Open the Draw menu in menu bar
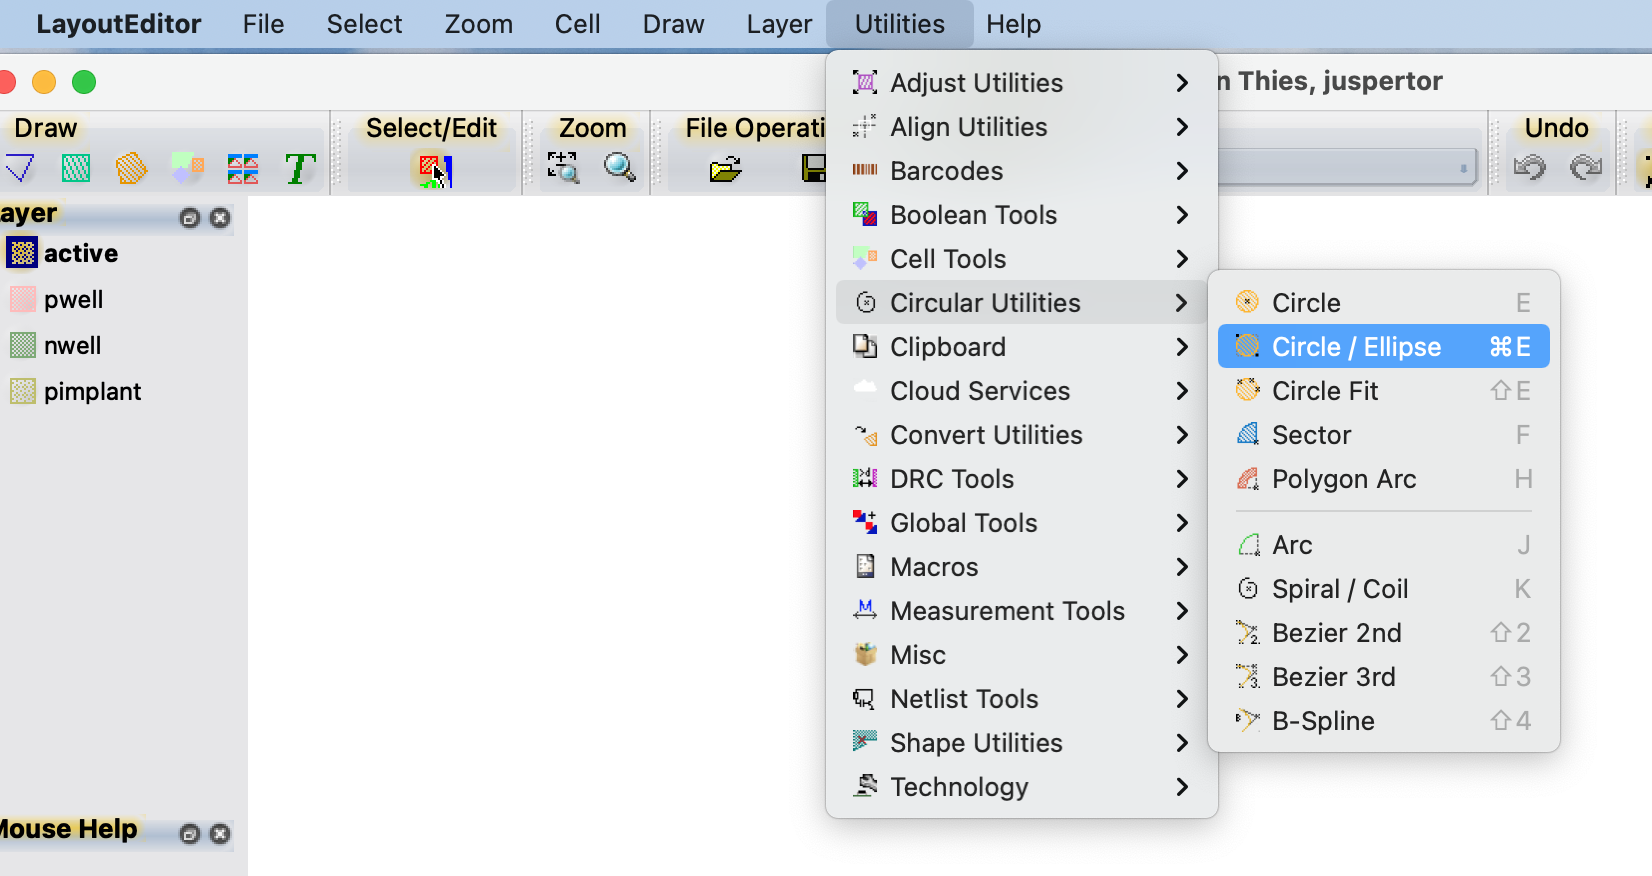Screen dimensions: 1652x876 673,24
